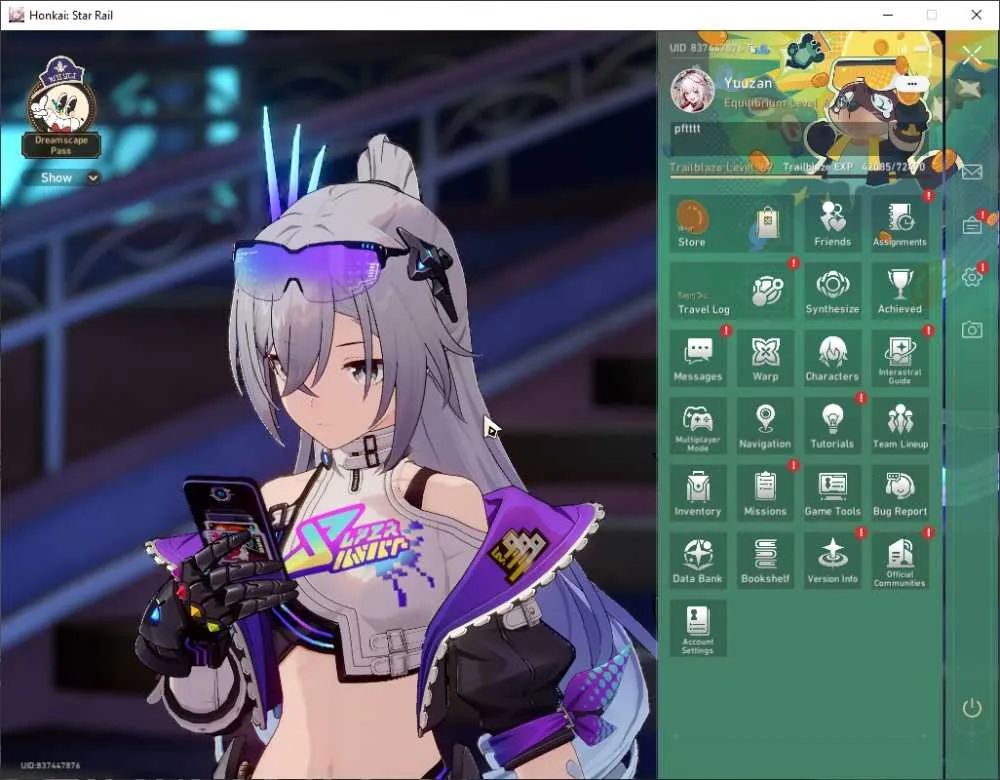The height and width of the screenshot is (780, 1000).
Task: Open the Store tile
Action: pos(732,224)
